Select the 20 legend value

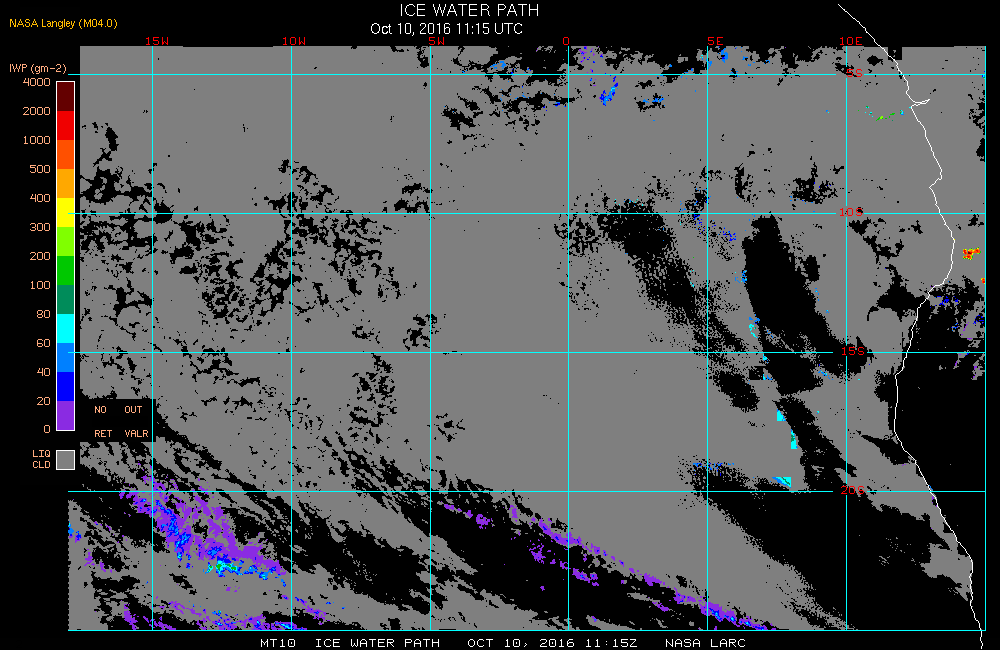click(x=43, y=401)
